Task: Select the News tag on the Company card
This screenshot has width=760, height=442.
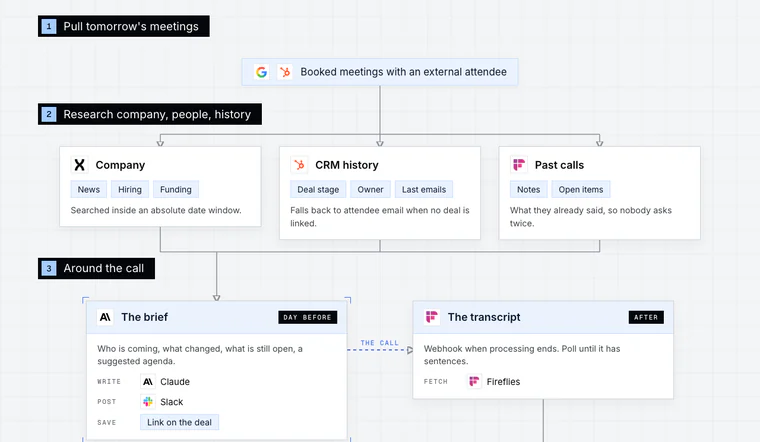Action: click(x=89, y=189)
